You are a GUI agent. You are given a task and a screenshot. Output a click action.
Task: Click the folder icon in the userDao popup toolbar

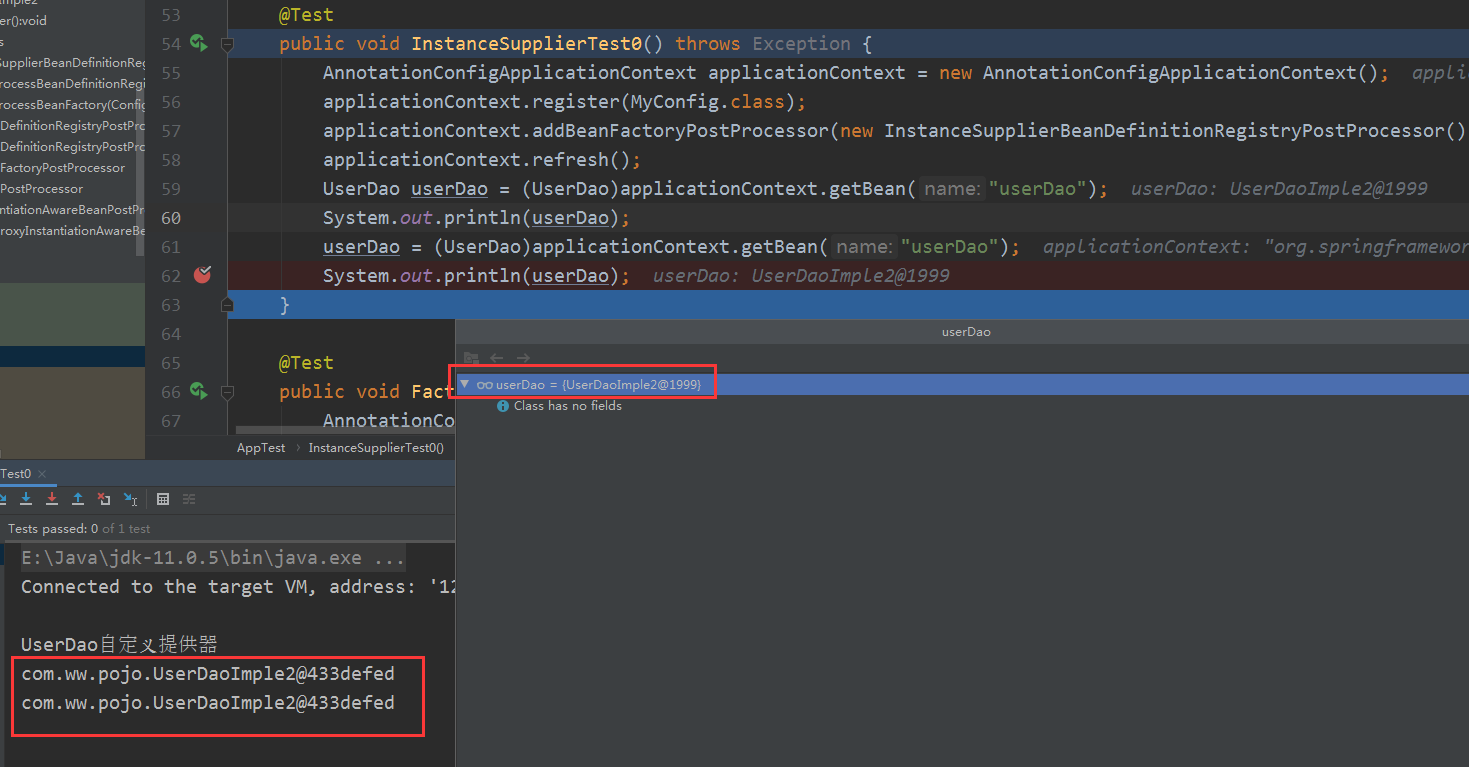click(471, 358)
